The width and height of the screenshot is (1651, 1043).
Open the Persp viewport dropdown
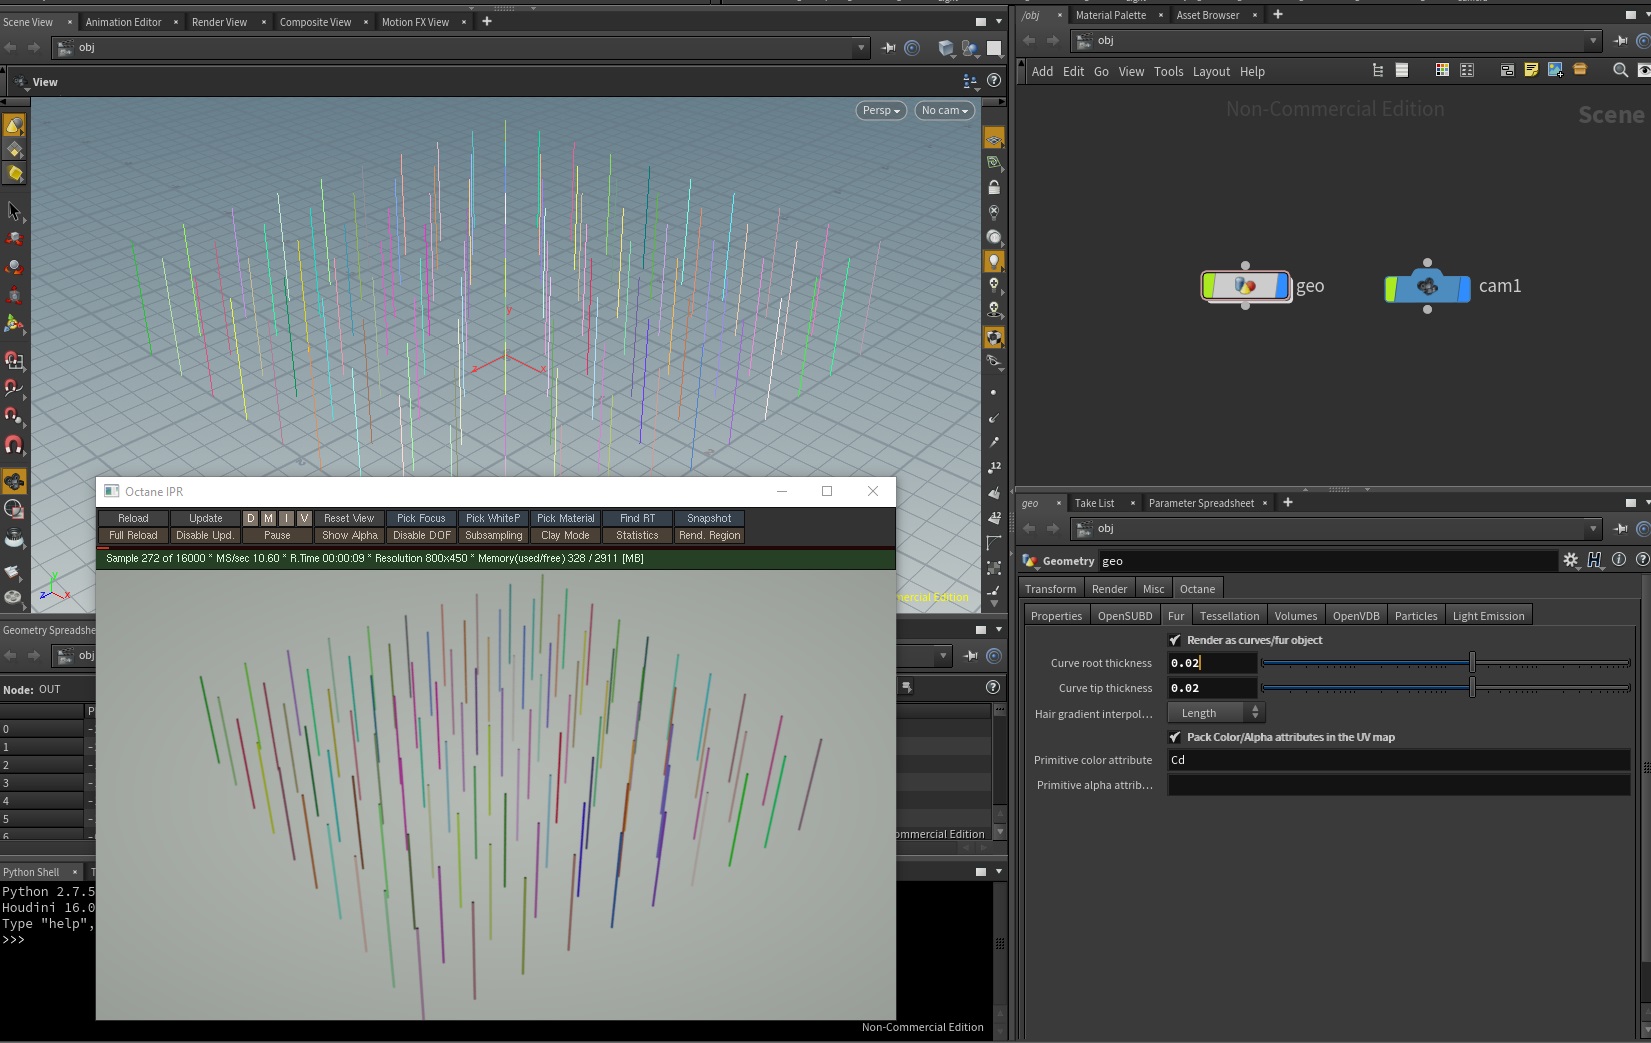click(x=881, y=110)
